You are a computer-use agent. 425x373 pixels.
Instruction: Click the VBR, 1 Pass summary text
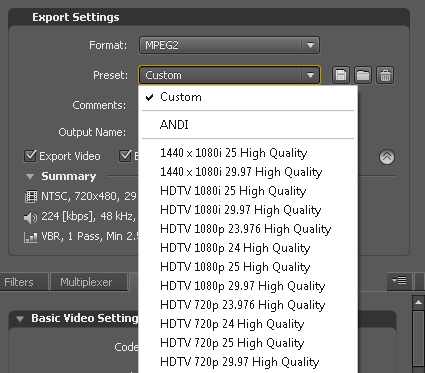coord(91,236)
